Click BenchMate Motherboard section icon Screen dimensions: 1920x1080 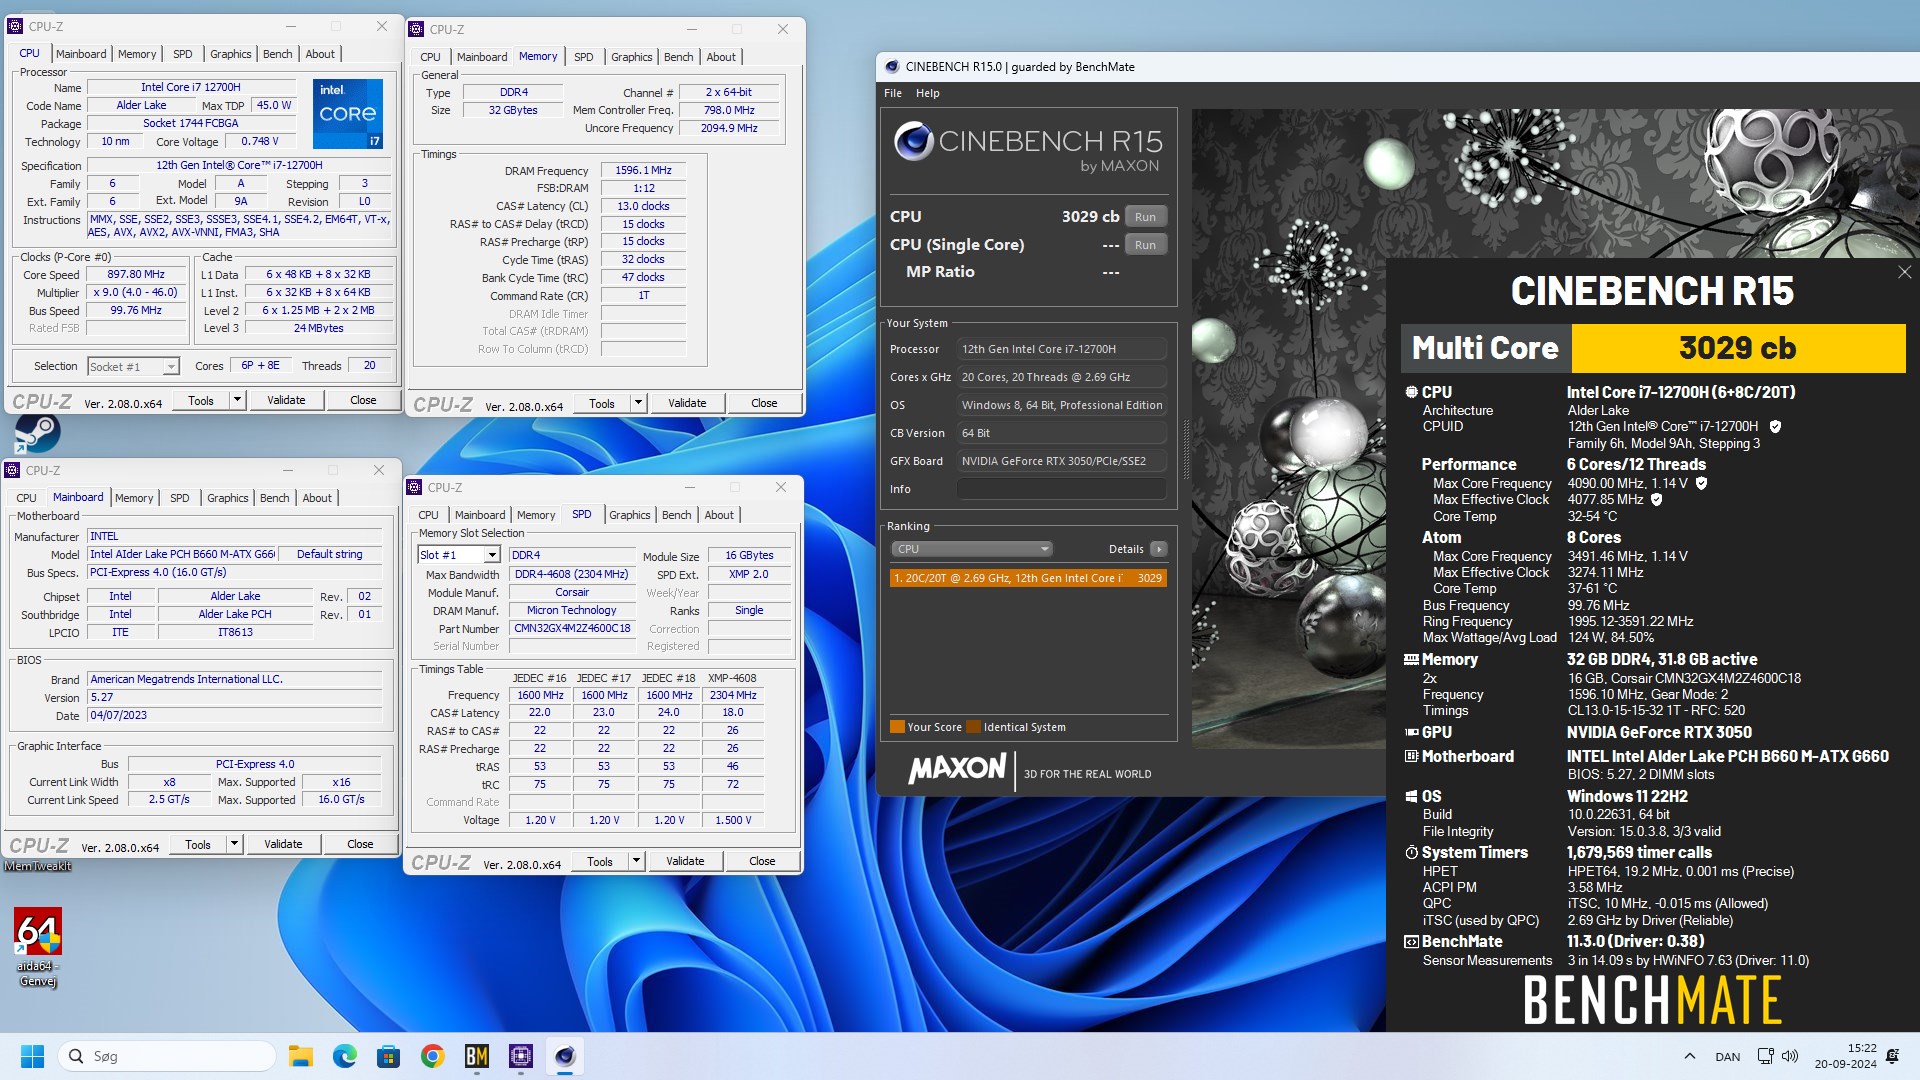[1411, 756]
